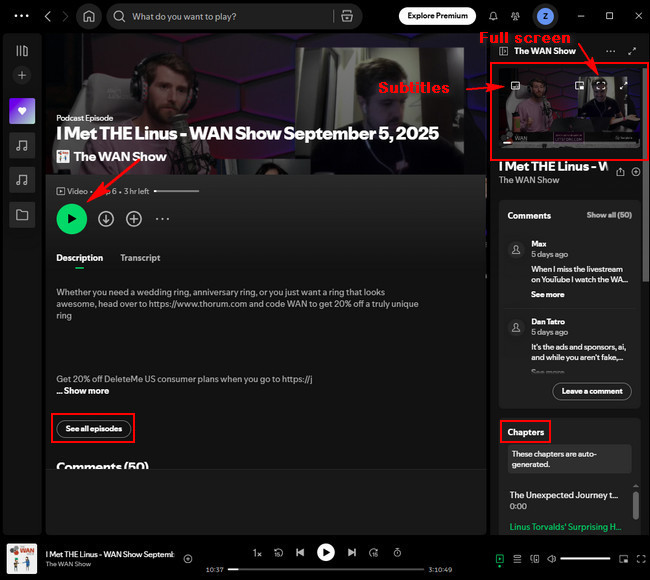The height and width of the screenshot is (580, 650).
Task: Toggle the Now Playing view button
Action: (x=500, y=558)
